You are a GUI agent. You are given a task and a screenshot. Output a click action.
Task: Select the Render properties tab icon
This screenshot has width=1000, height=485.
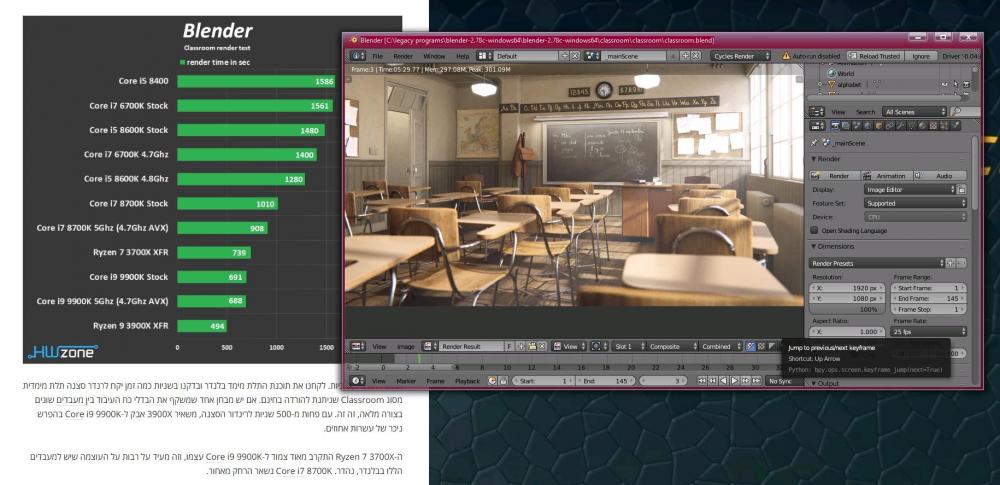[x=835, y=126]
